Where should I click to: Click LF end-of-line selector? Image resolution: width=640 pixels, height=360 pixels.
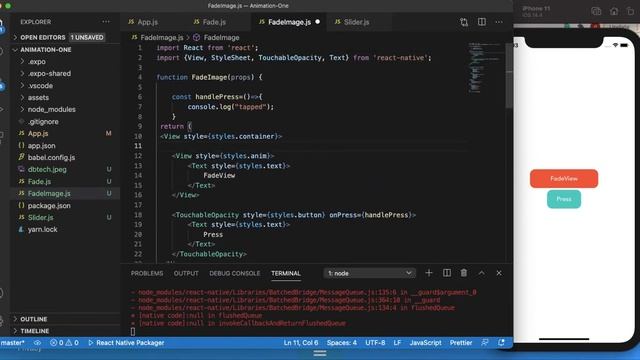[x=397, y=343]
